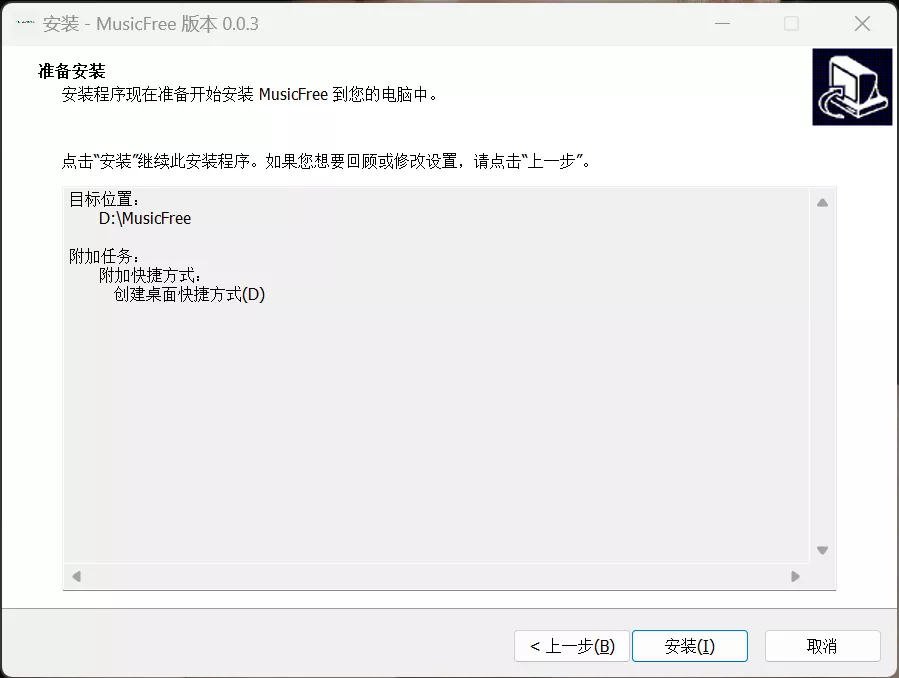
Task: Click the setup wizard disk icon
Action: pos(851,87)
